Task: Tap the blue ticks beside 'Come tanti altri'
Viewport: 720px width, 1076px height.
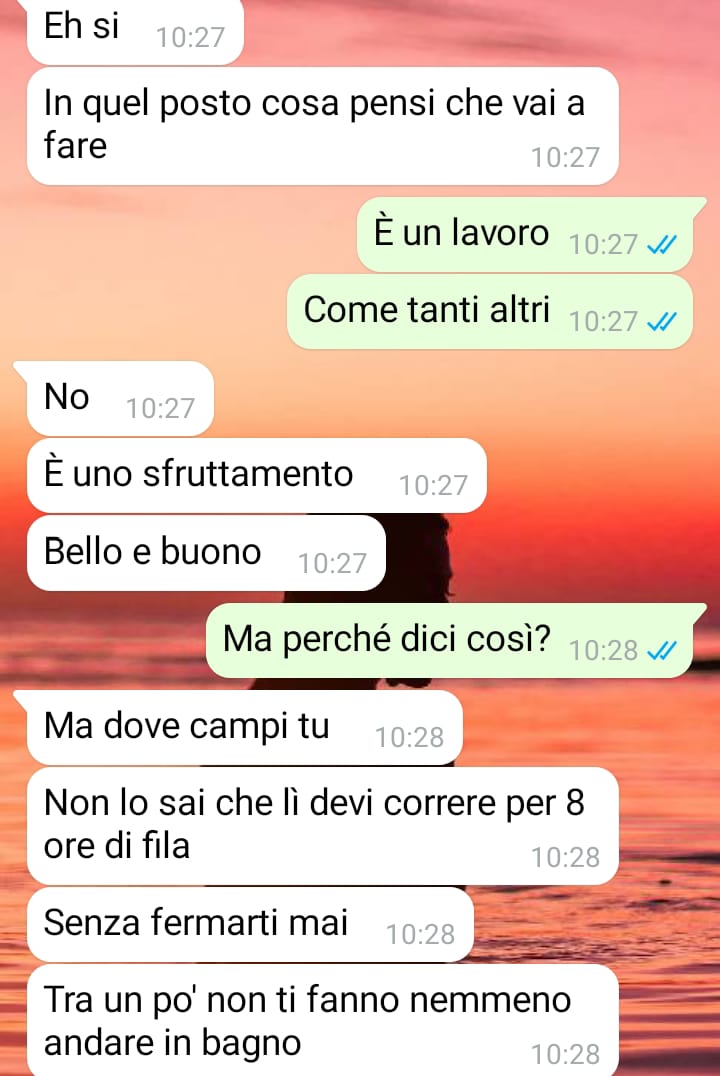Action: tap(662, 321)
